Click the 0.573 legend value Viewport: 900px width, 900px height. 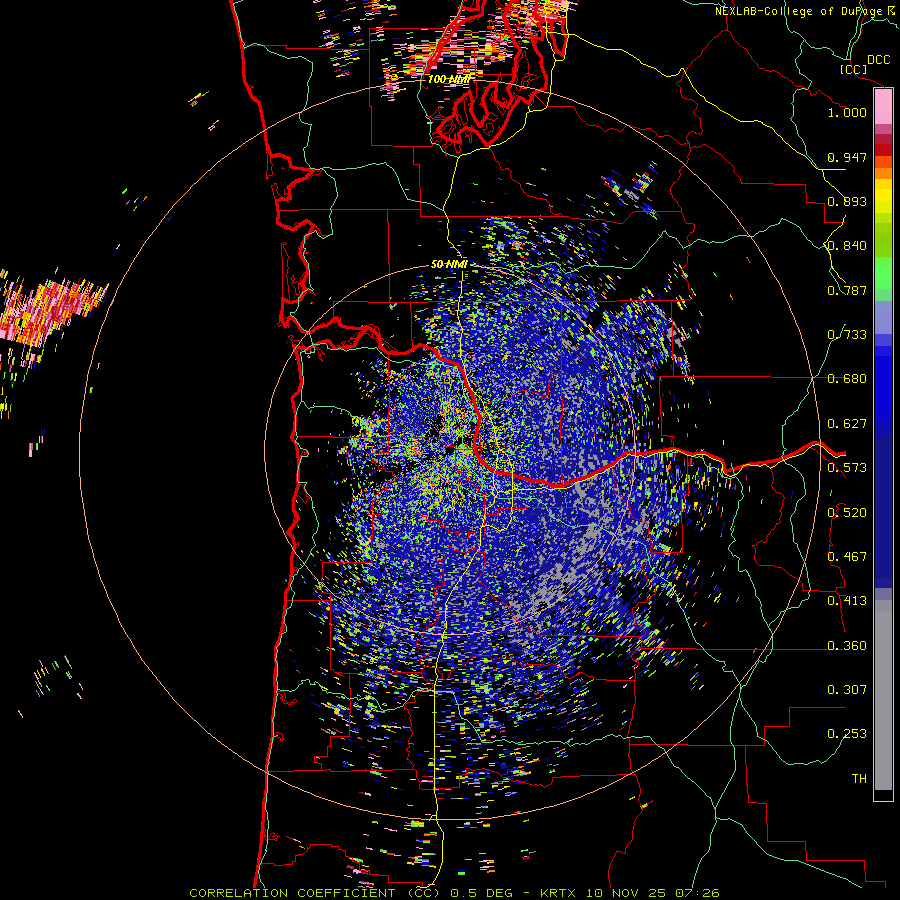[847, 468]
